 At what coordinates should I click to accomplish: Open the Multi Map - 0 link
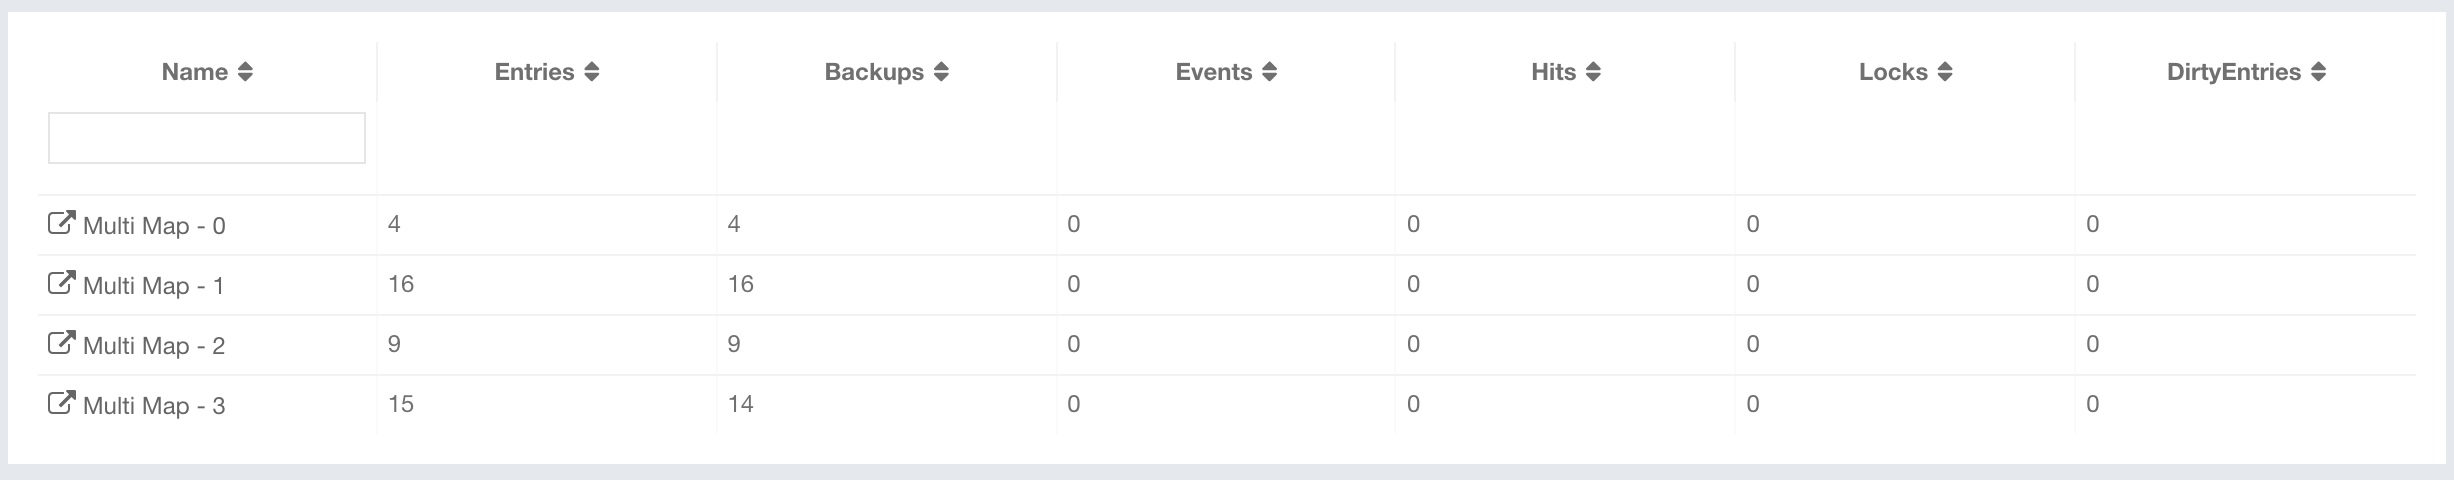click(x=154, y=226)
